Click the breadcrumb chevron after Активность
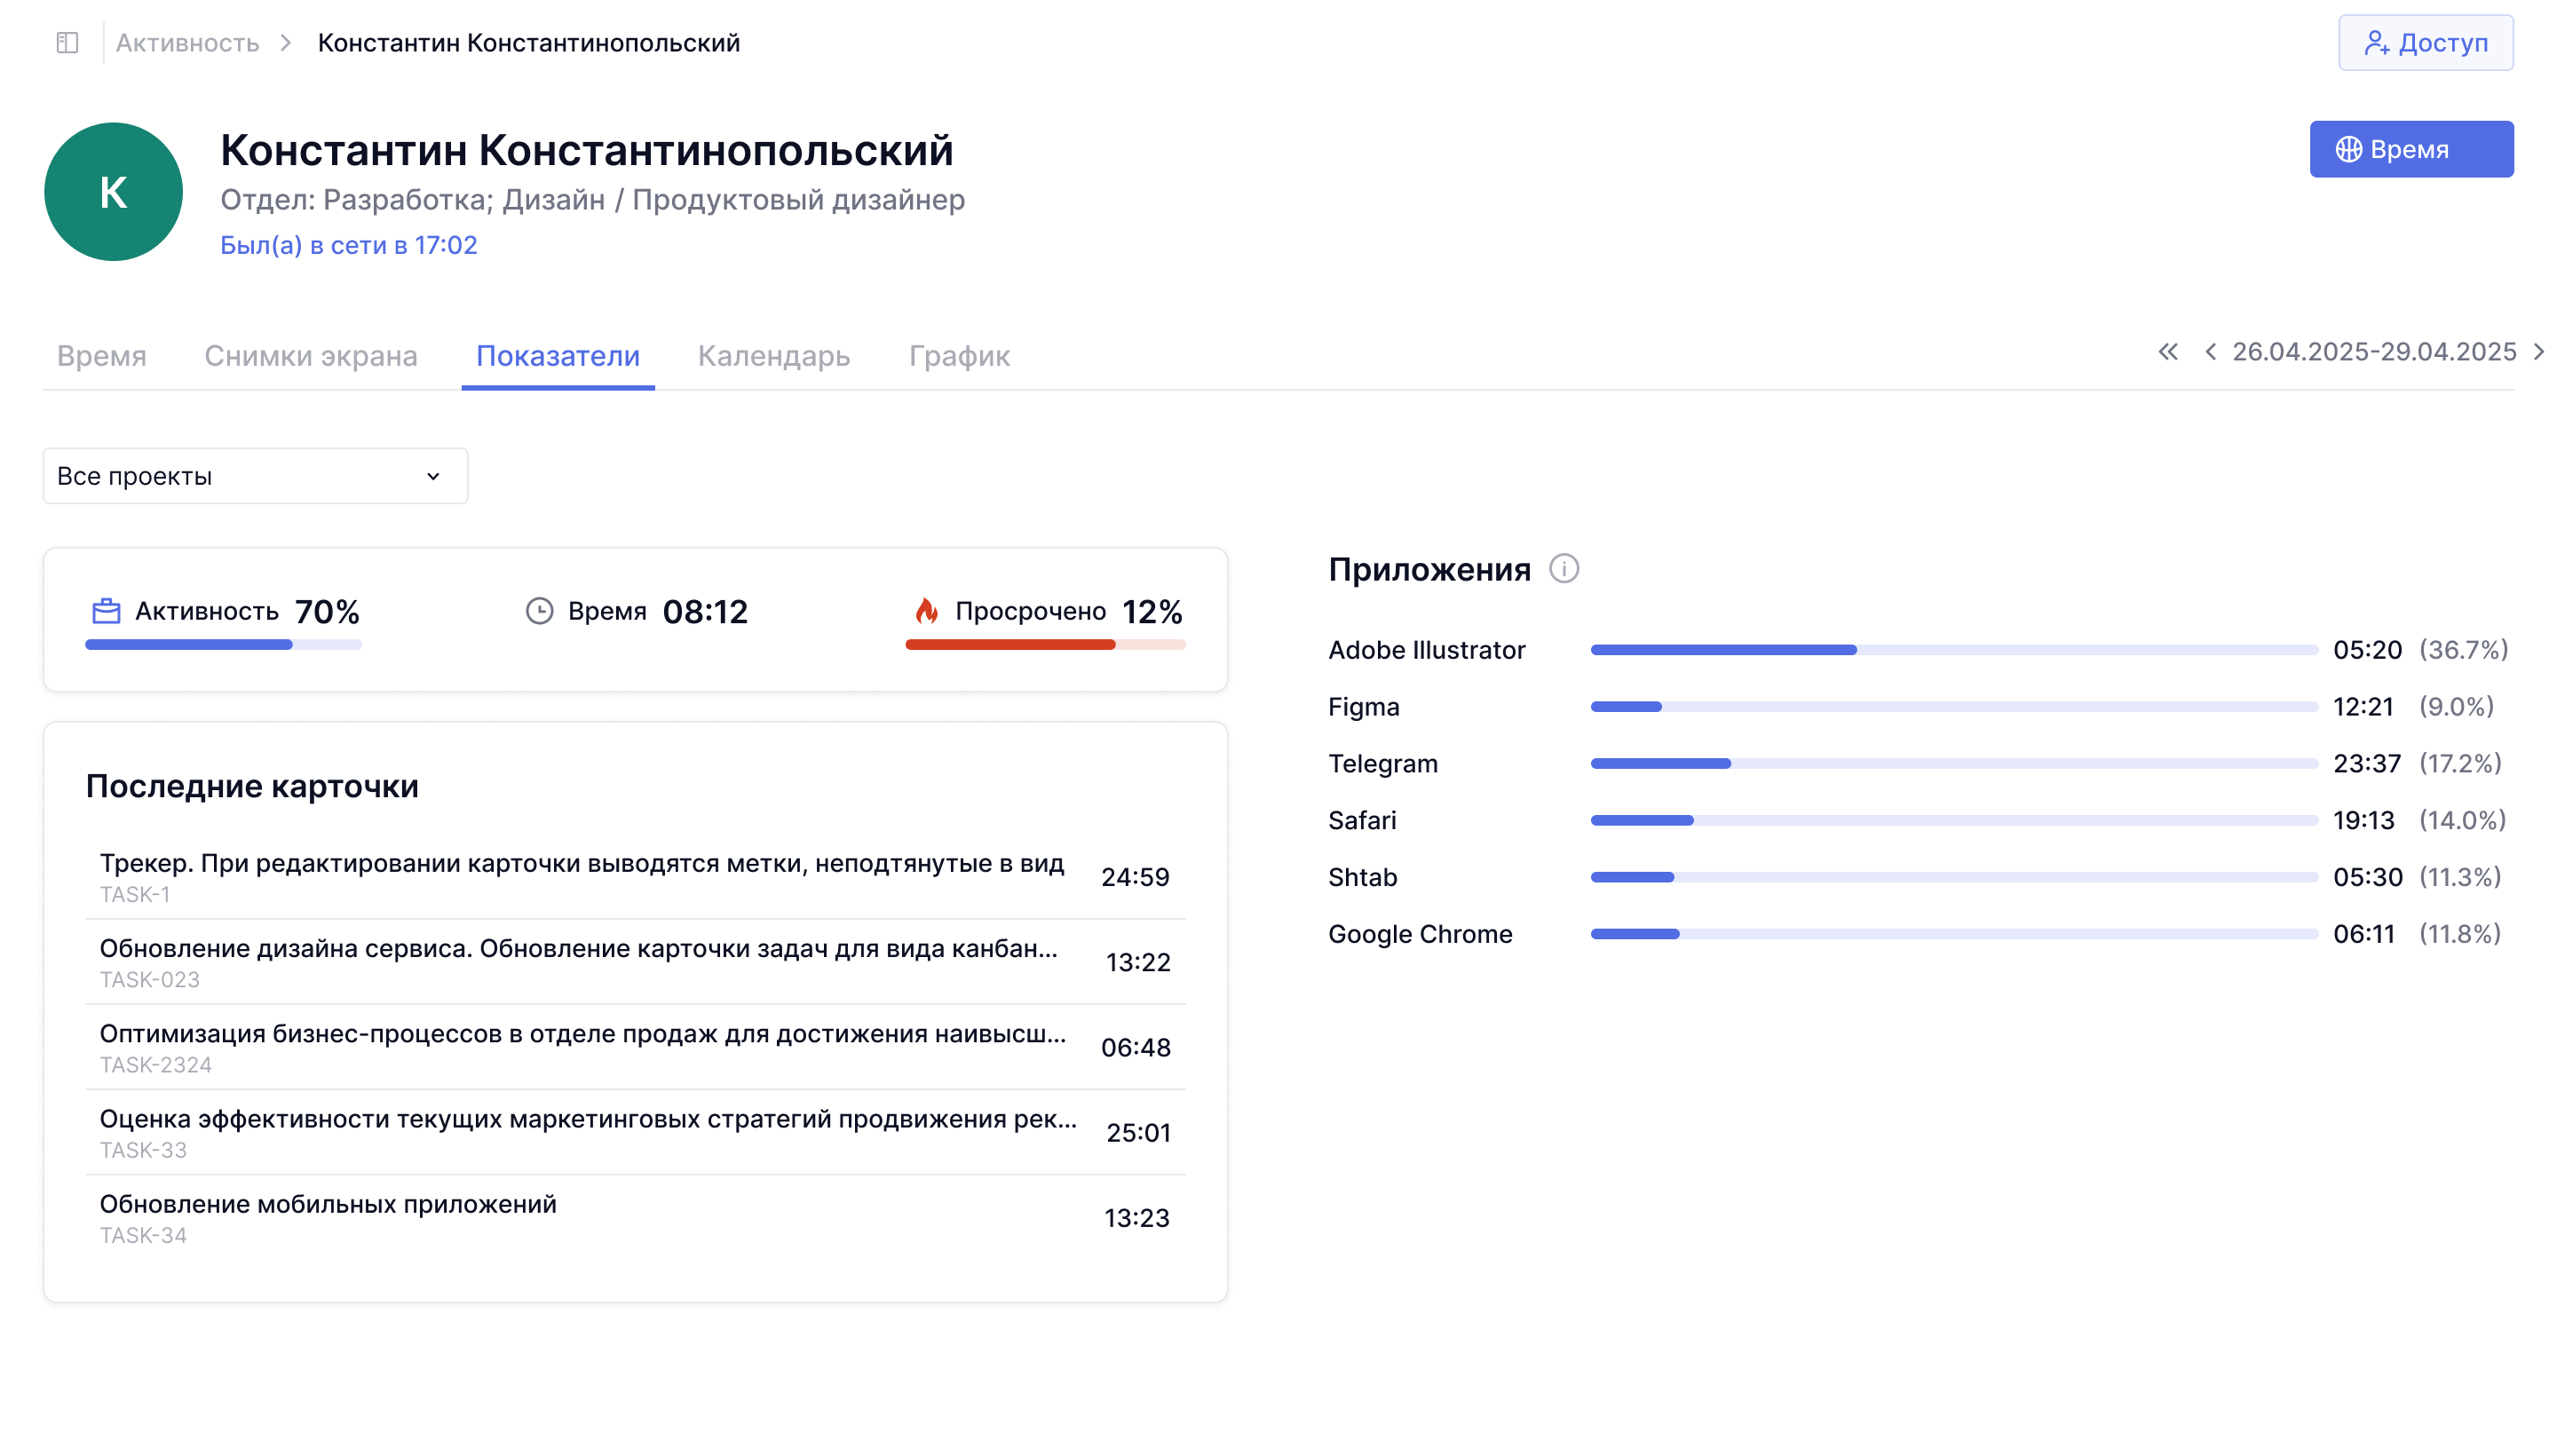This screenshot has height=1456, width=2557. (x=286, y=43)
